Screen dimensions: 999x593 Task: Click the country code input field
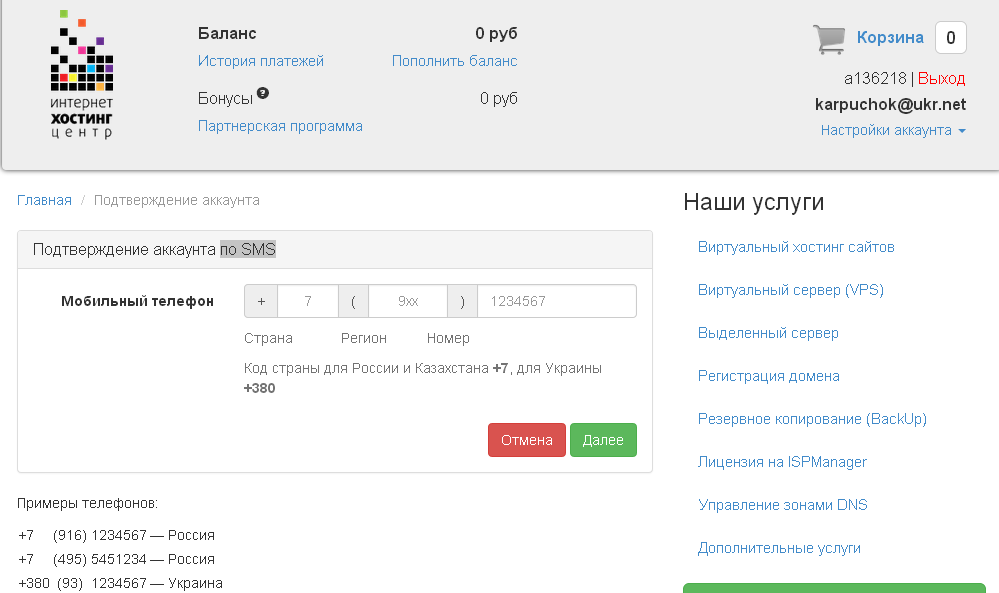(x=308, y=301)
